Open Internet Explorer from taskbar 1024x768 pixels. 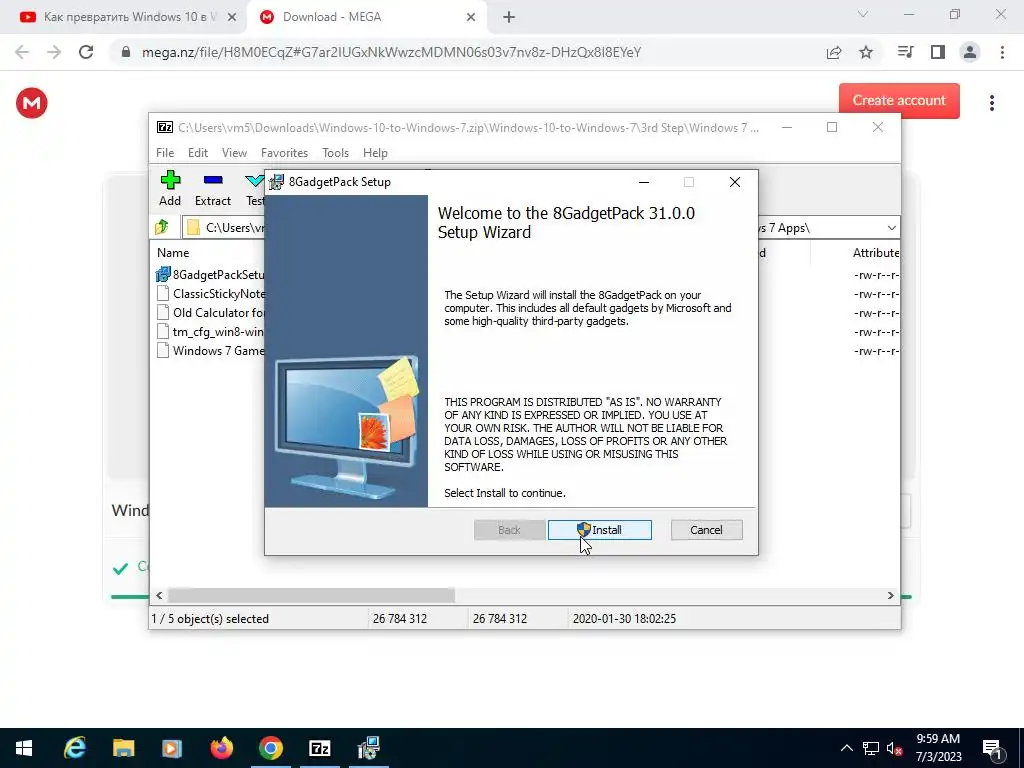coord(74,748)
